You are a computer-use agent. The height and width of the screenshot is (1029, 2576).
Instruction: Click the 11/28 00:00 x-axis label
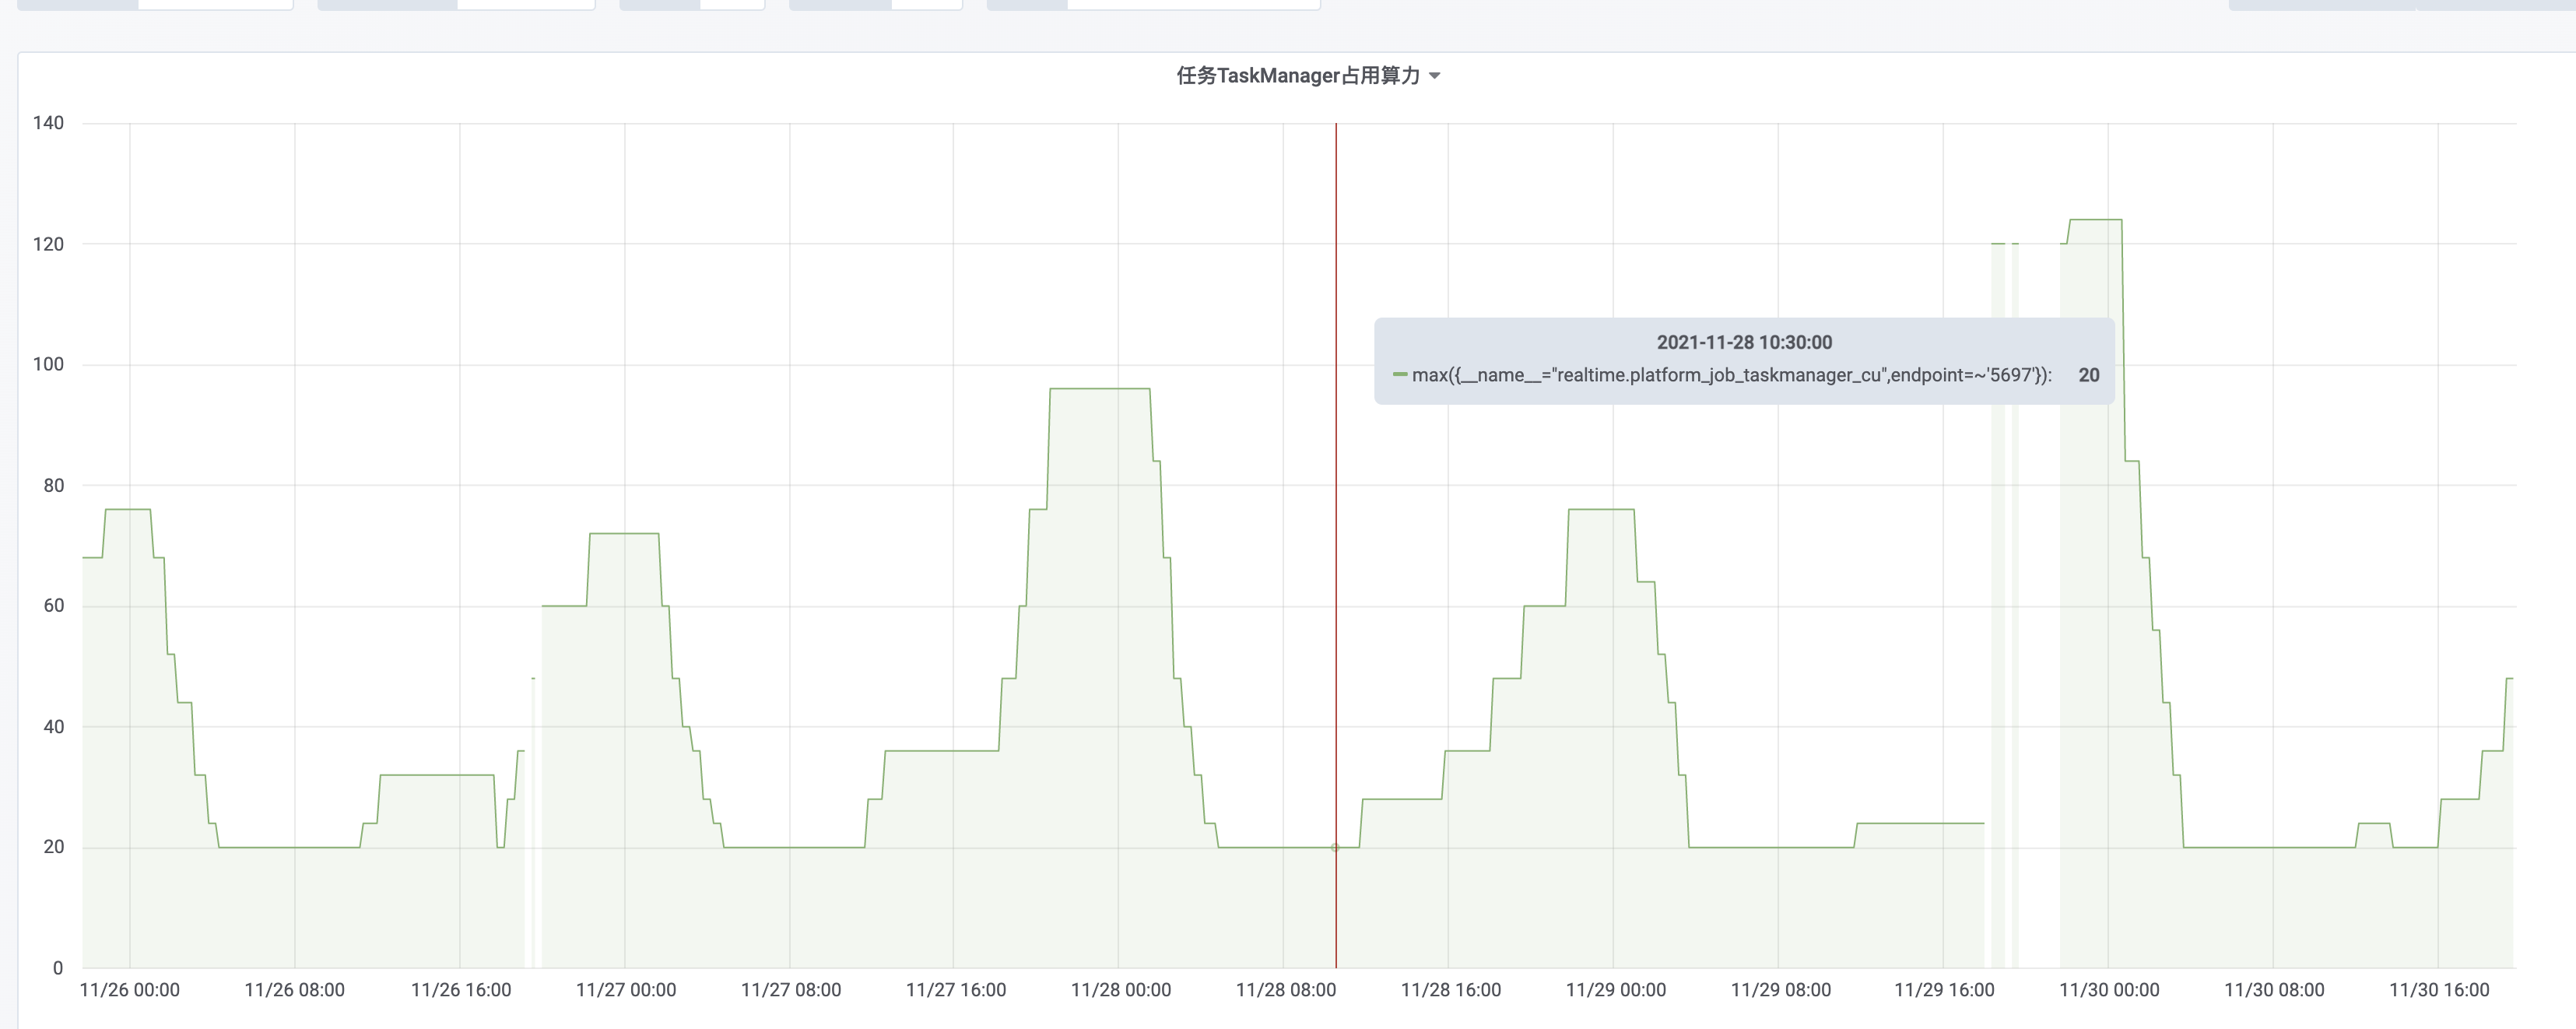(x=1120, y=990)
